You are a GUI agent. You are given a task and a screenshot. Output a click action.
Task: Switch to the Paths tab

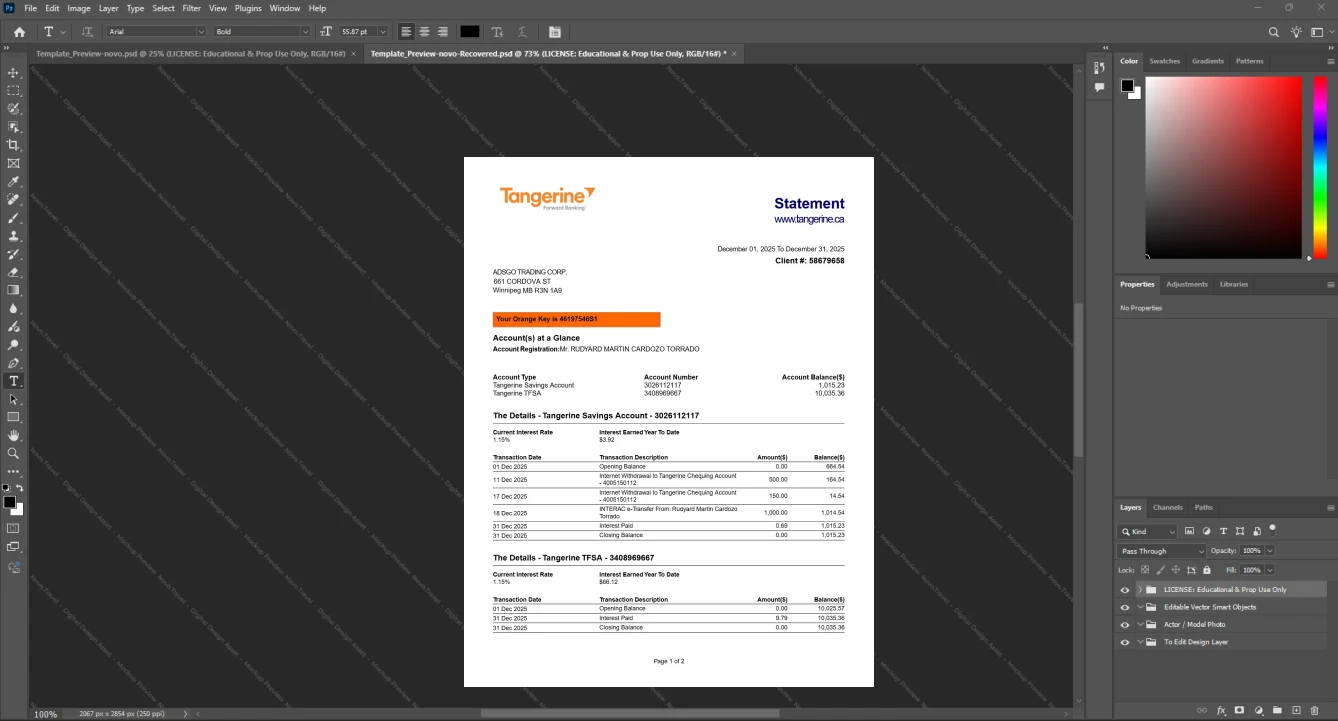pos(1204,507)
